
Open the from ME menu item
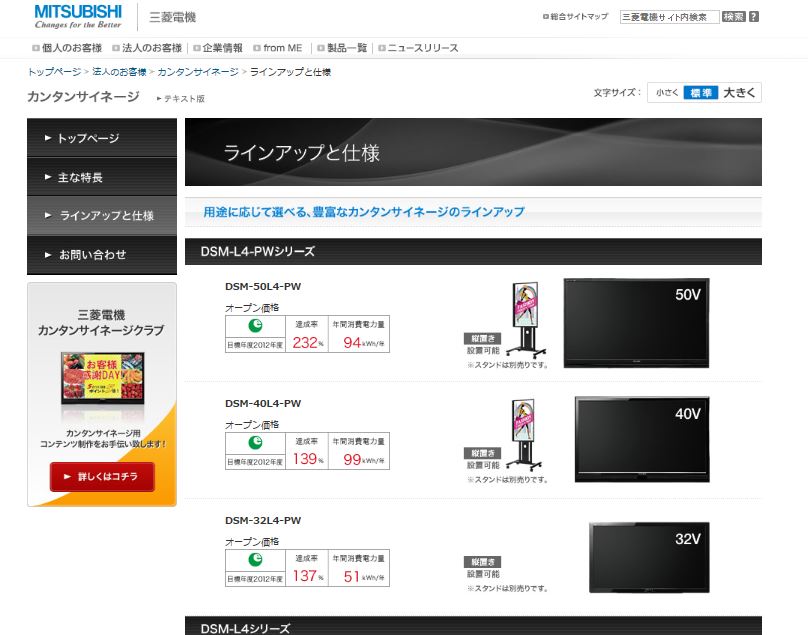coord(278,48)
